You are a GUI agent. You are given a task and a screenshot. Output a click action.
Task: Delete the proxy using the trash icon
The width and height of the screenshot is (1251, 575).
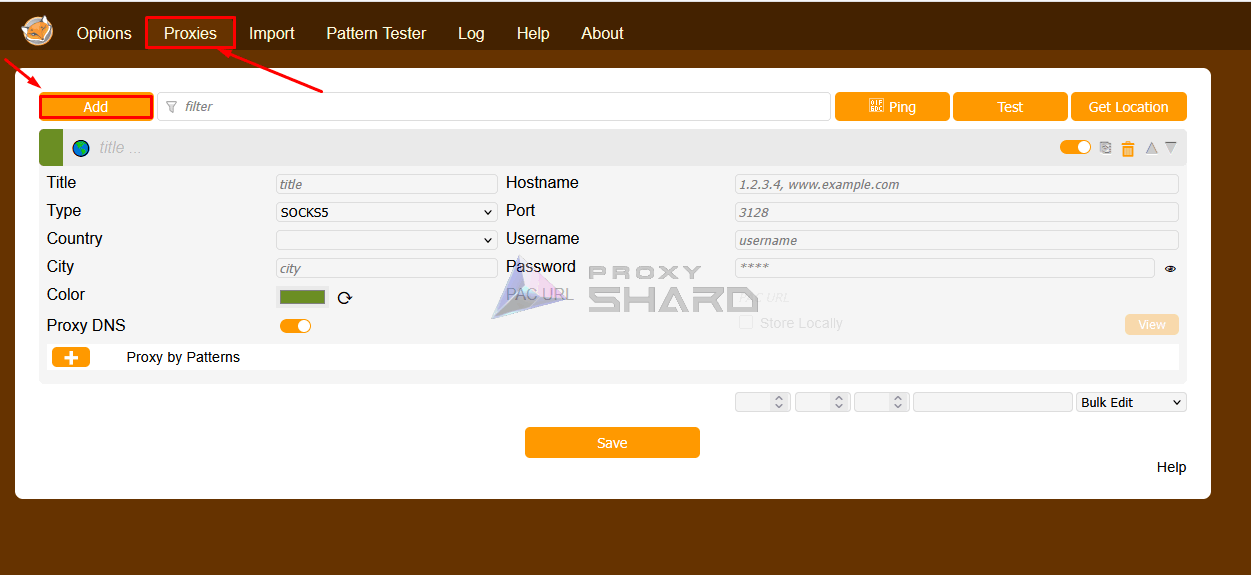(x=1128, y=148)
